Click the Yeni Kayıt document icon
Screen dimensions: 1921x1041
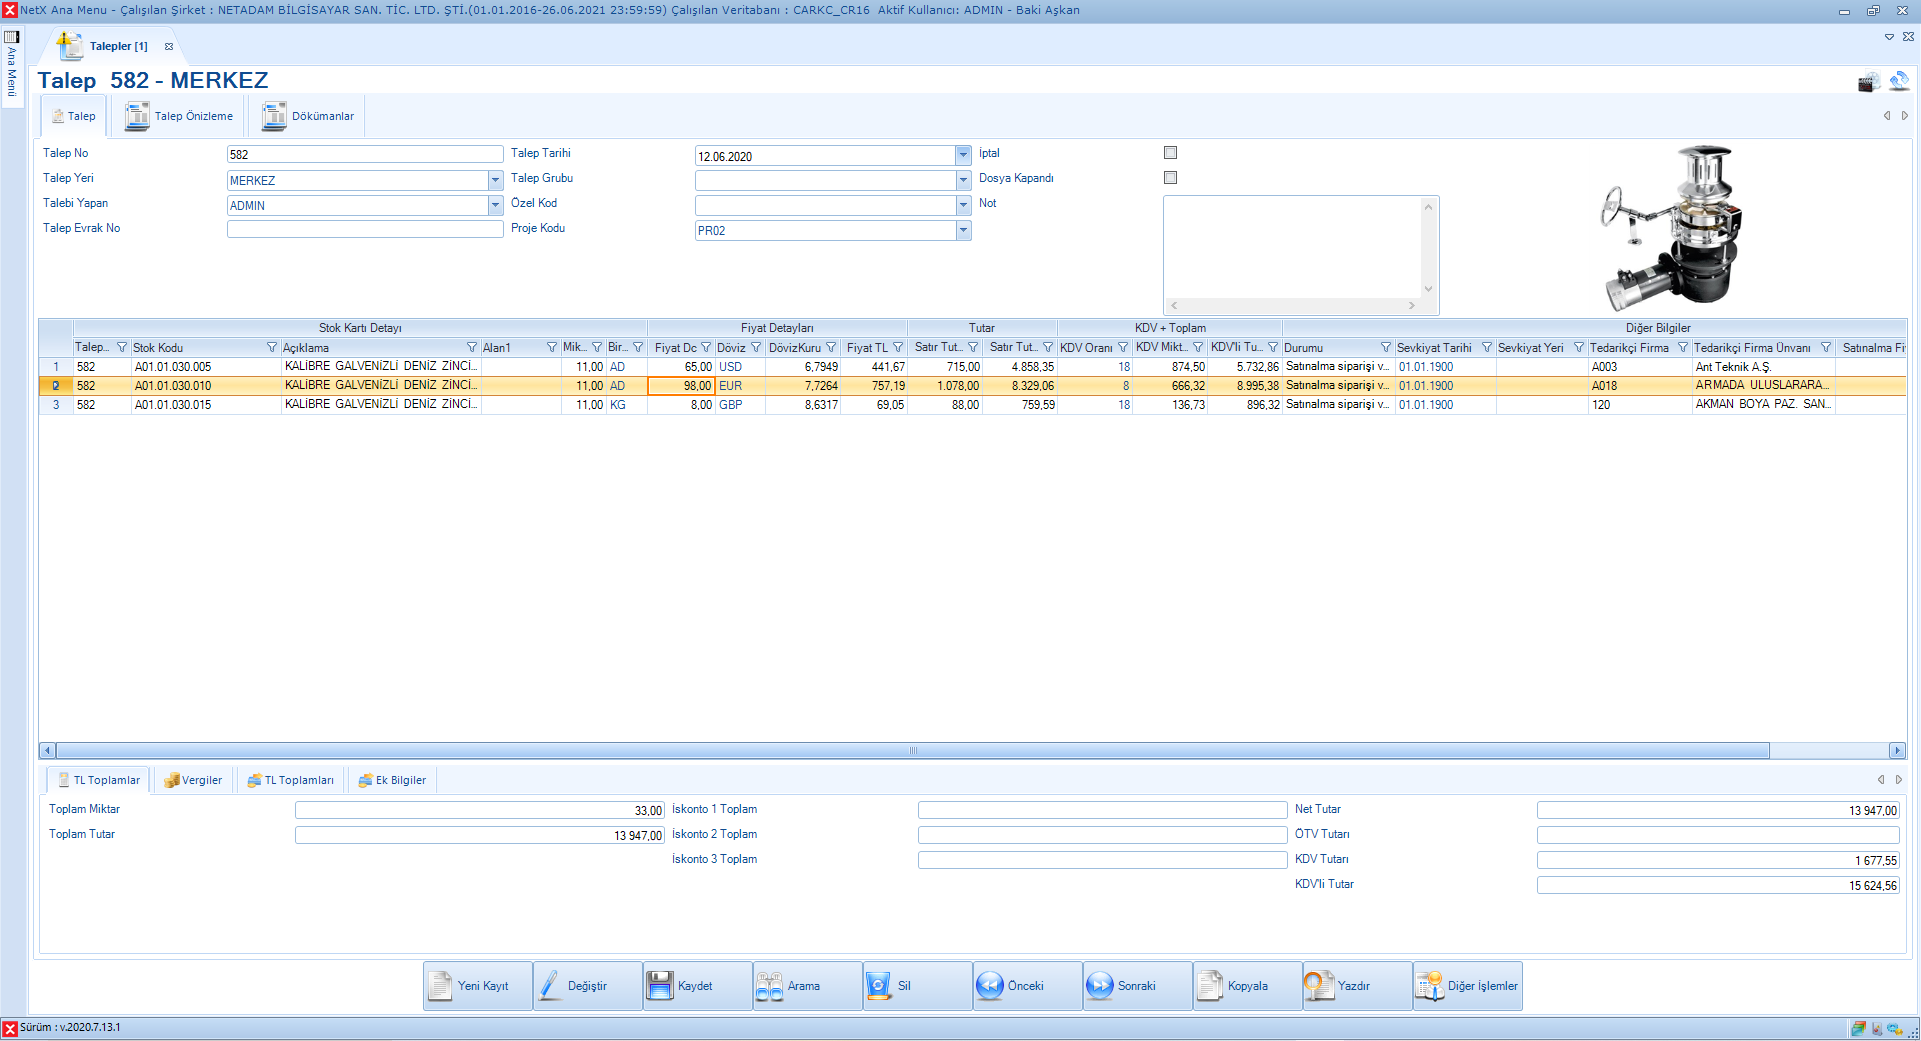click(x=441, y=986)
